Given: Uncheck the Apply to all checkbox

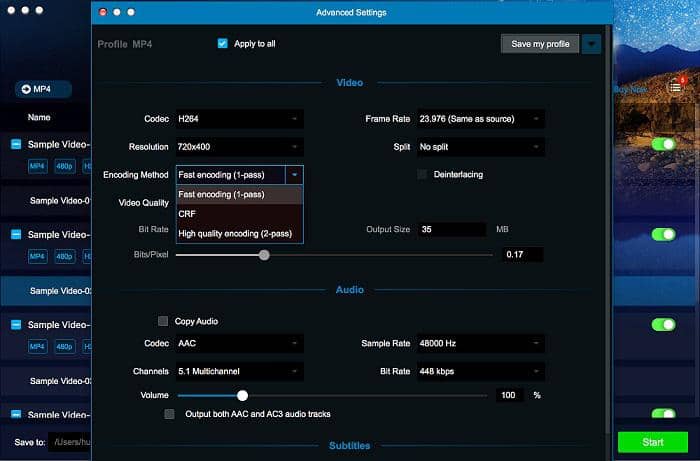Looking at the screenshot, I should pyautogui.click(x=222, y=44).
